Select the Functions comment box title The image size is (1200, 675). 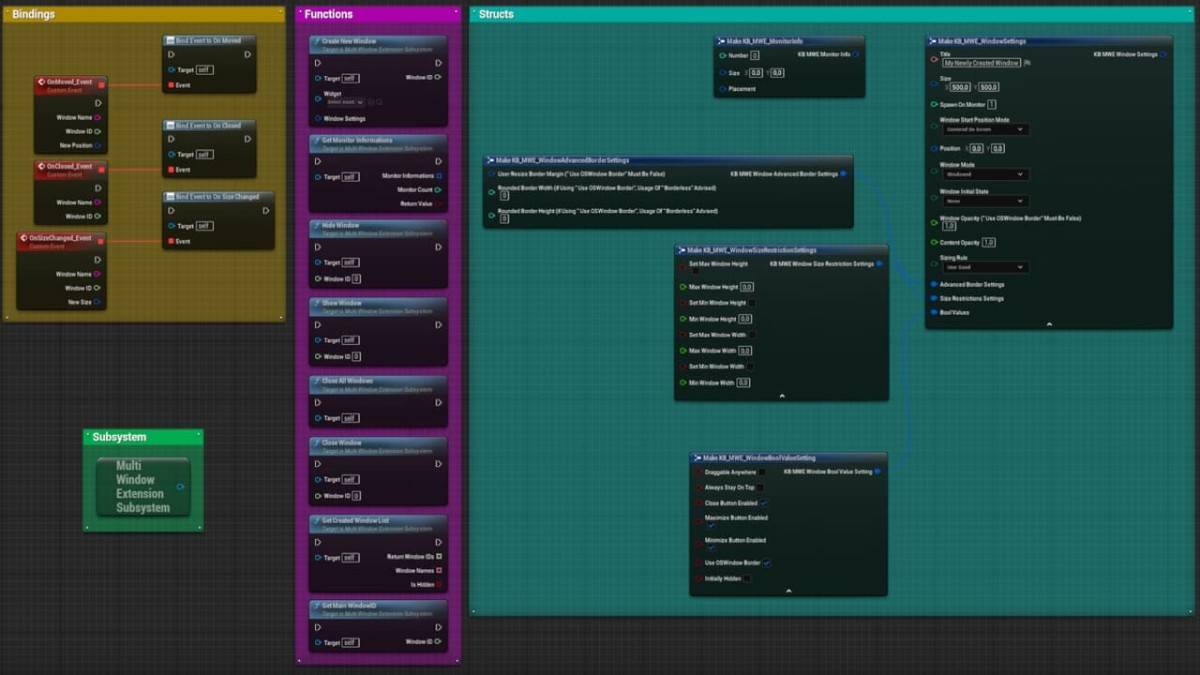pyautogui.click(x=329, y=15)
